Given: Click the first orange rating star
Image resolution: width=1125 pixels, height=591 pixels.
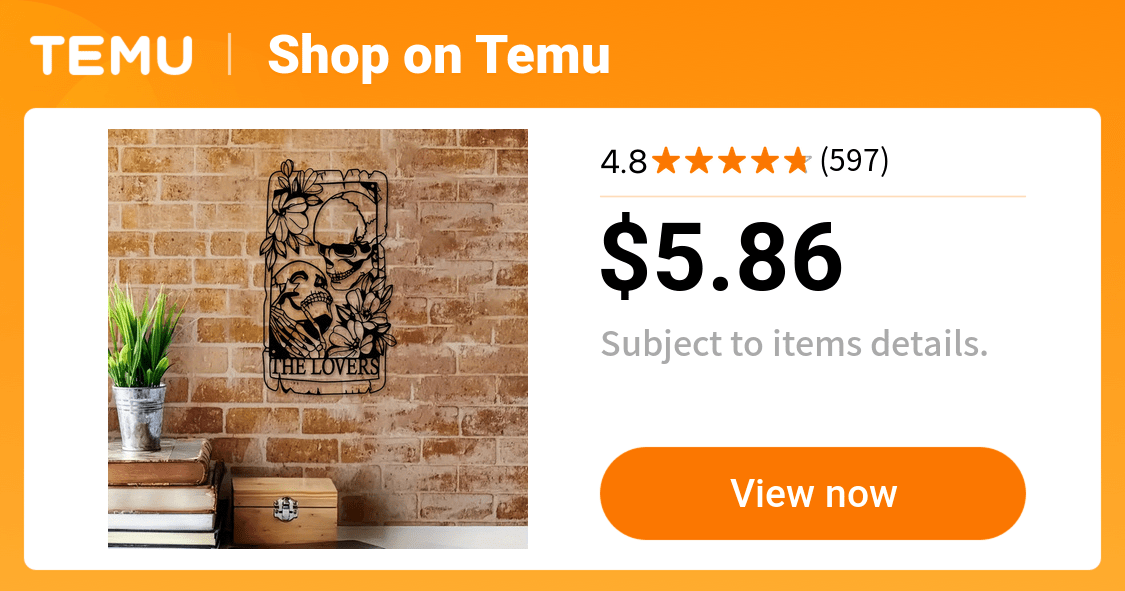Looking at the screenshot, I should tap(667, 161).
